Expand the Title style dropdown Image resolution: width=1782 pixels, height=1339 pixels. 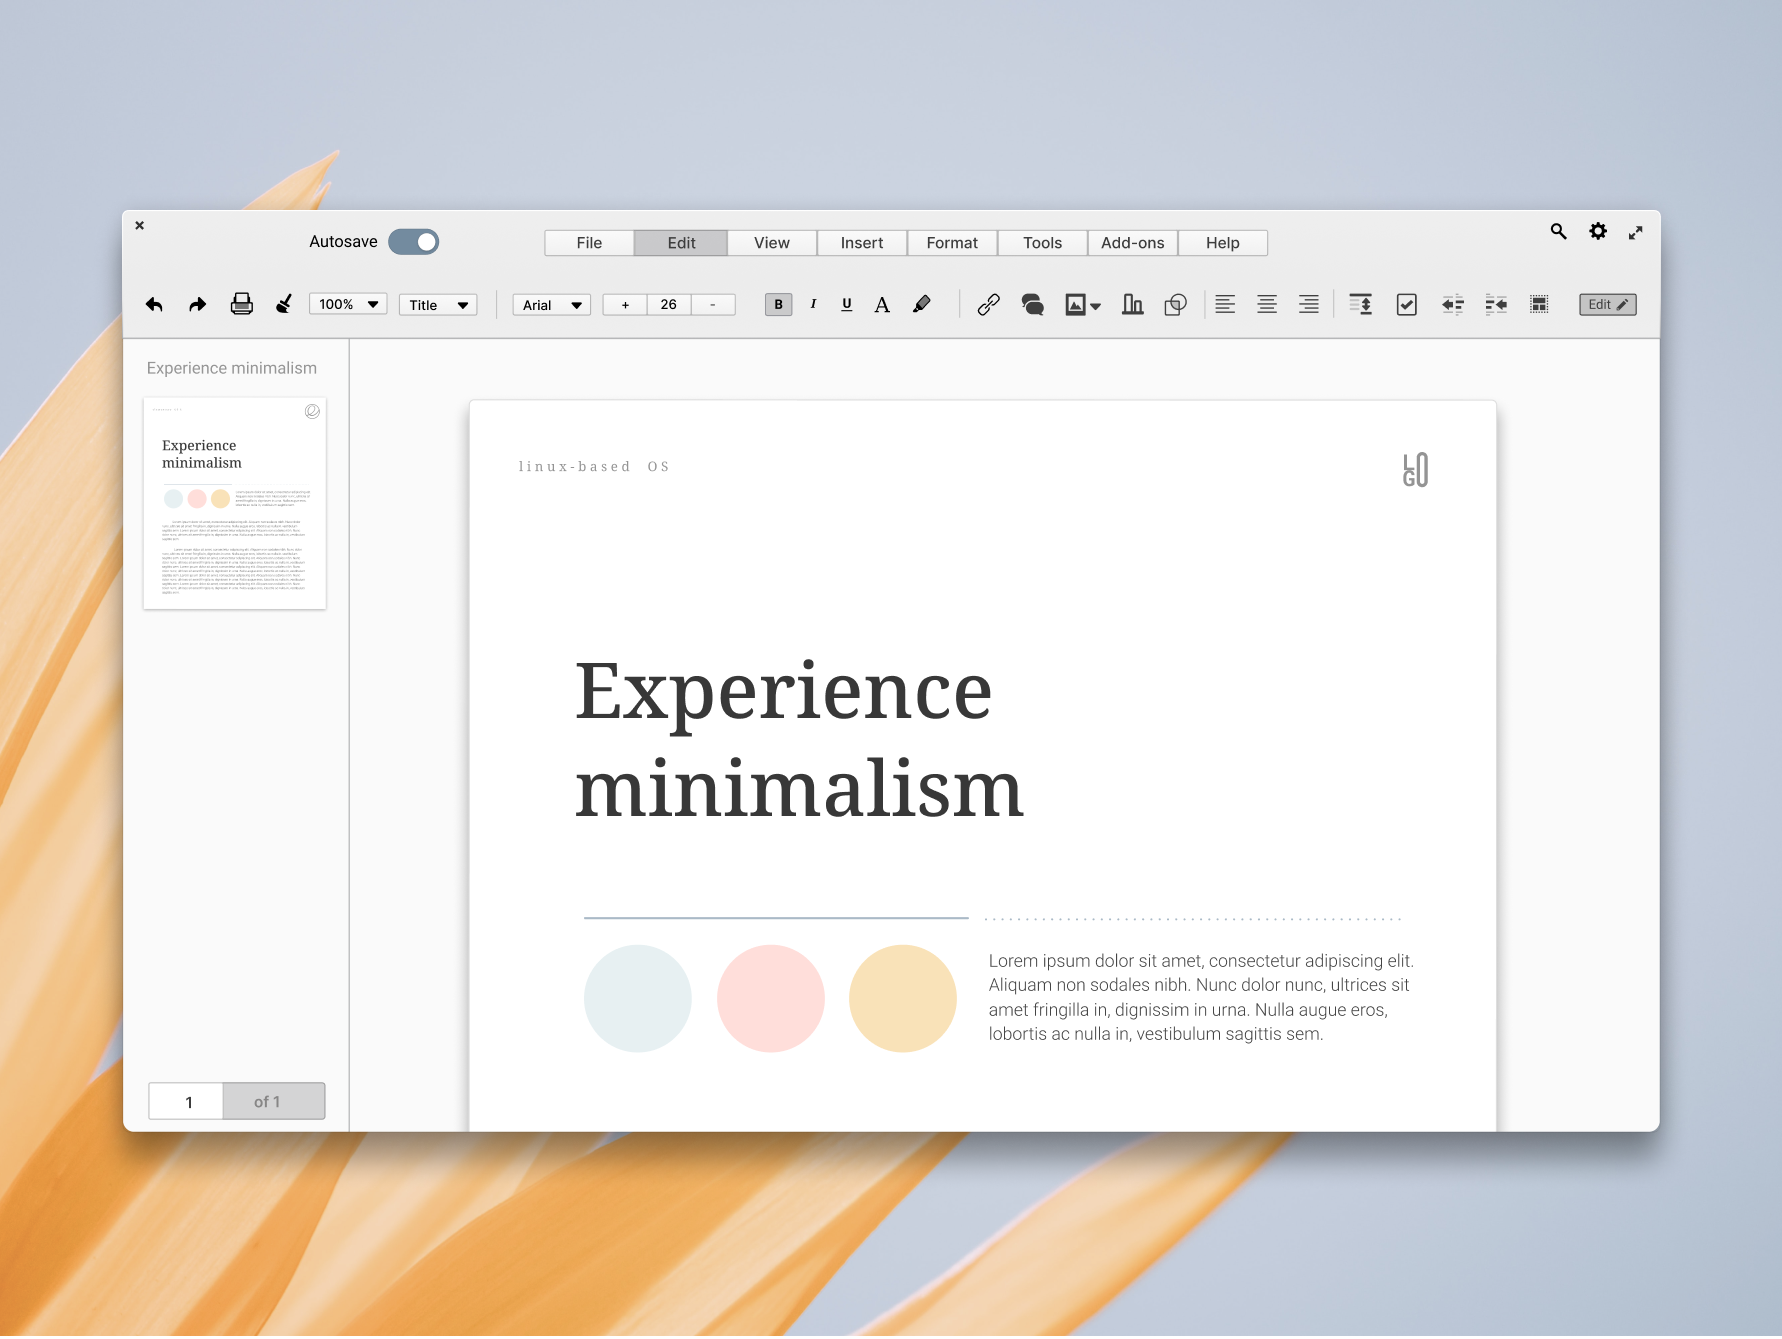pos(438,305)
